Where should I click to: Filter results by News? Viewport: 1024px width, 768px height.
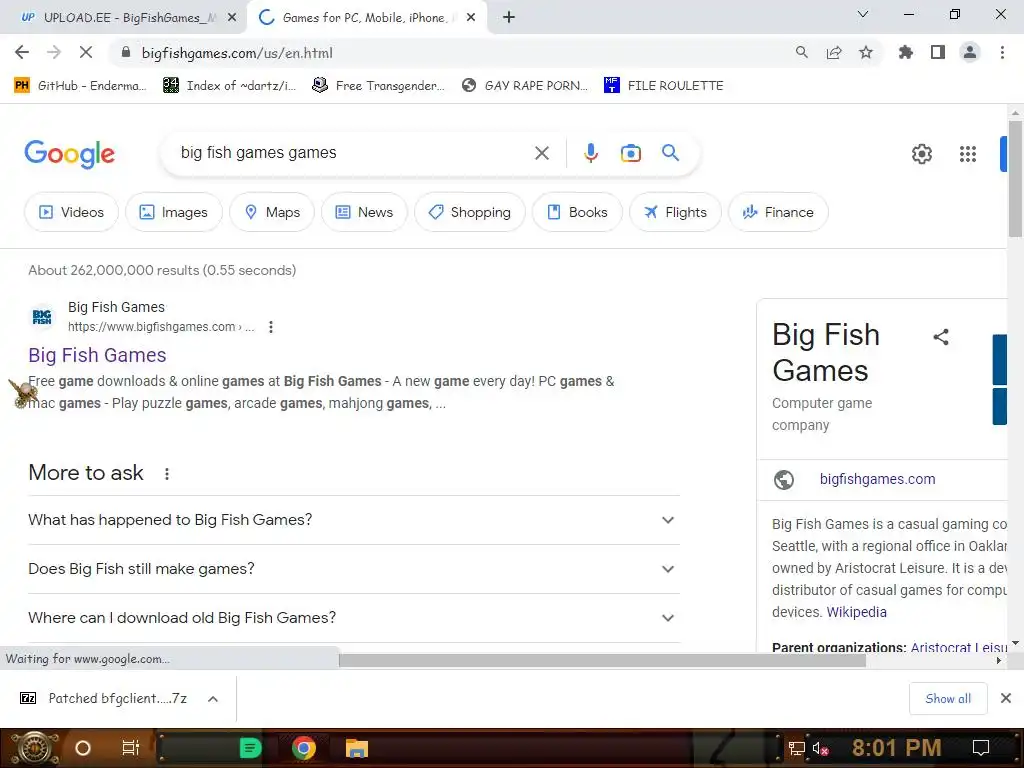point(364,212)
